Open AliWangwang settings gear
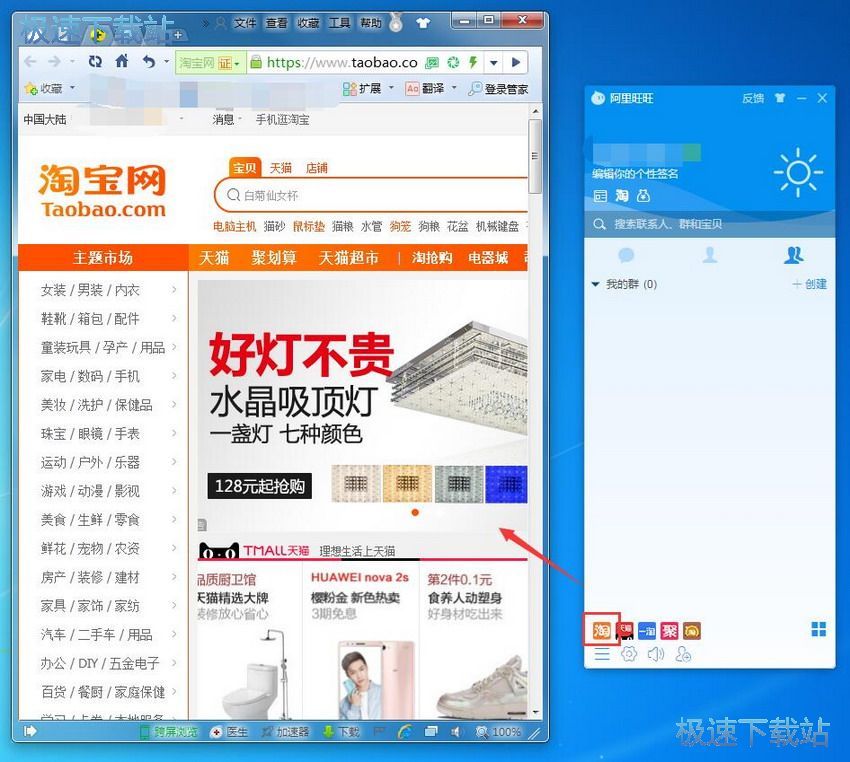The width and height of the screenshot is (850, 762). point(629,654)
